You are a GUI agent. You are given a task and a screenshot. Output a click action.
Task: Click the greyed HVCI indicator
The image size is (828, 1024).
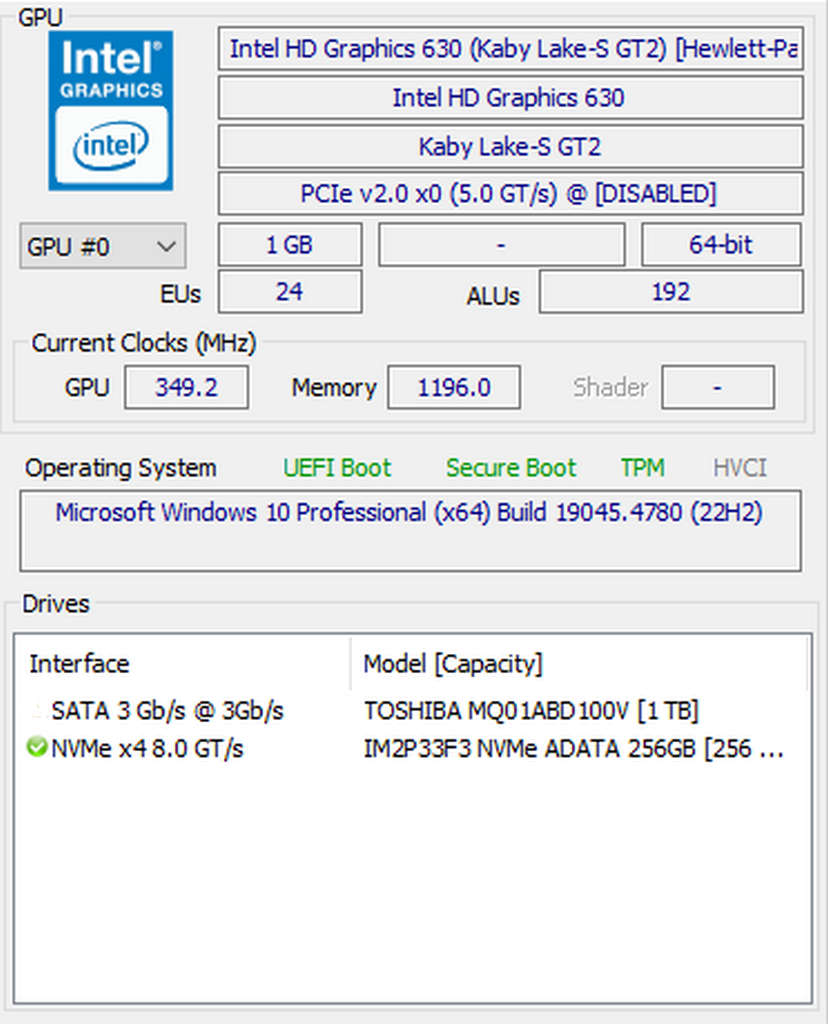click(739, 467)
